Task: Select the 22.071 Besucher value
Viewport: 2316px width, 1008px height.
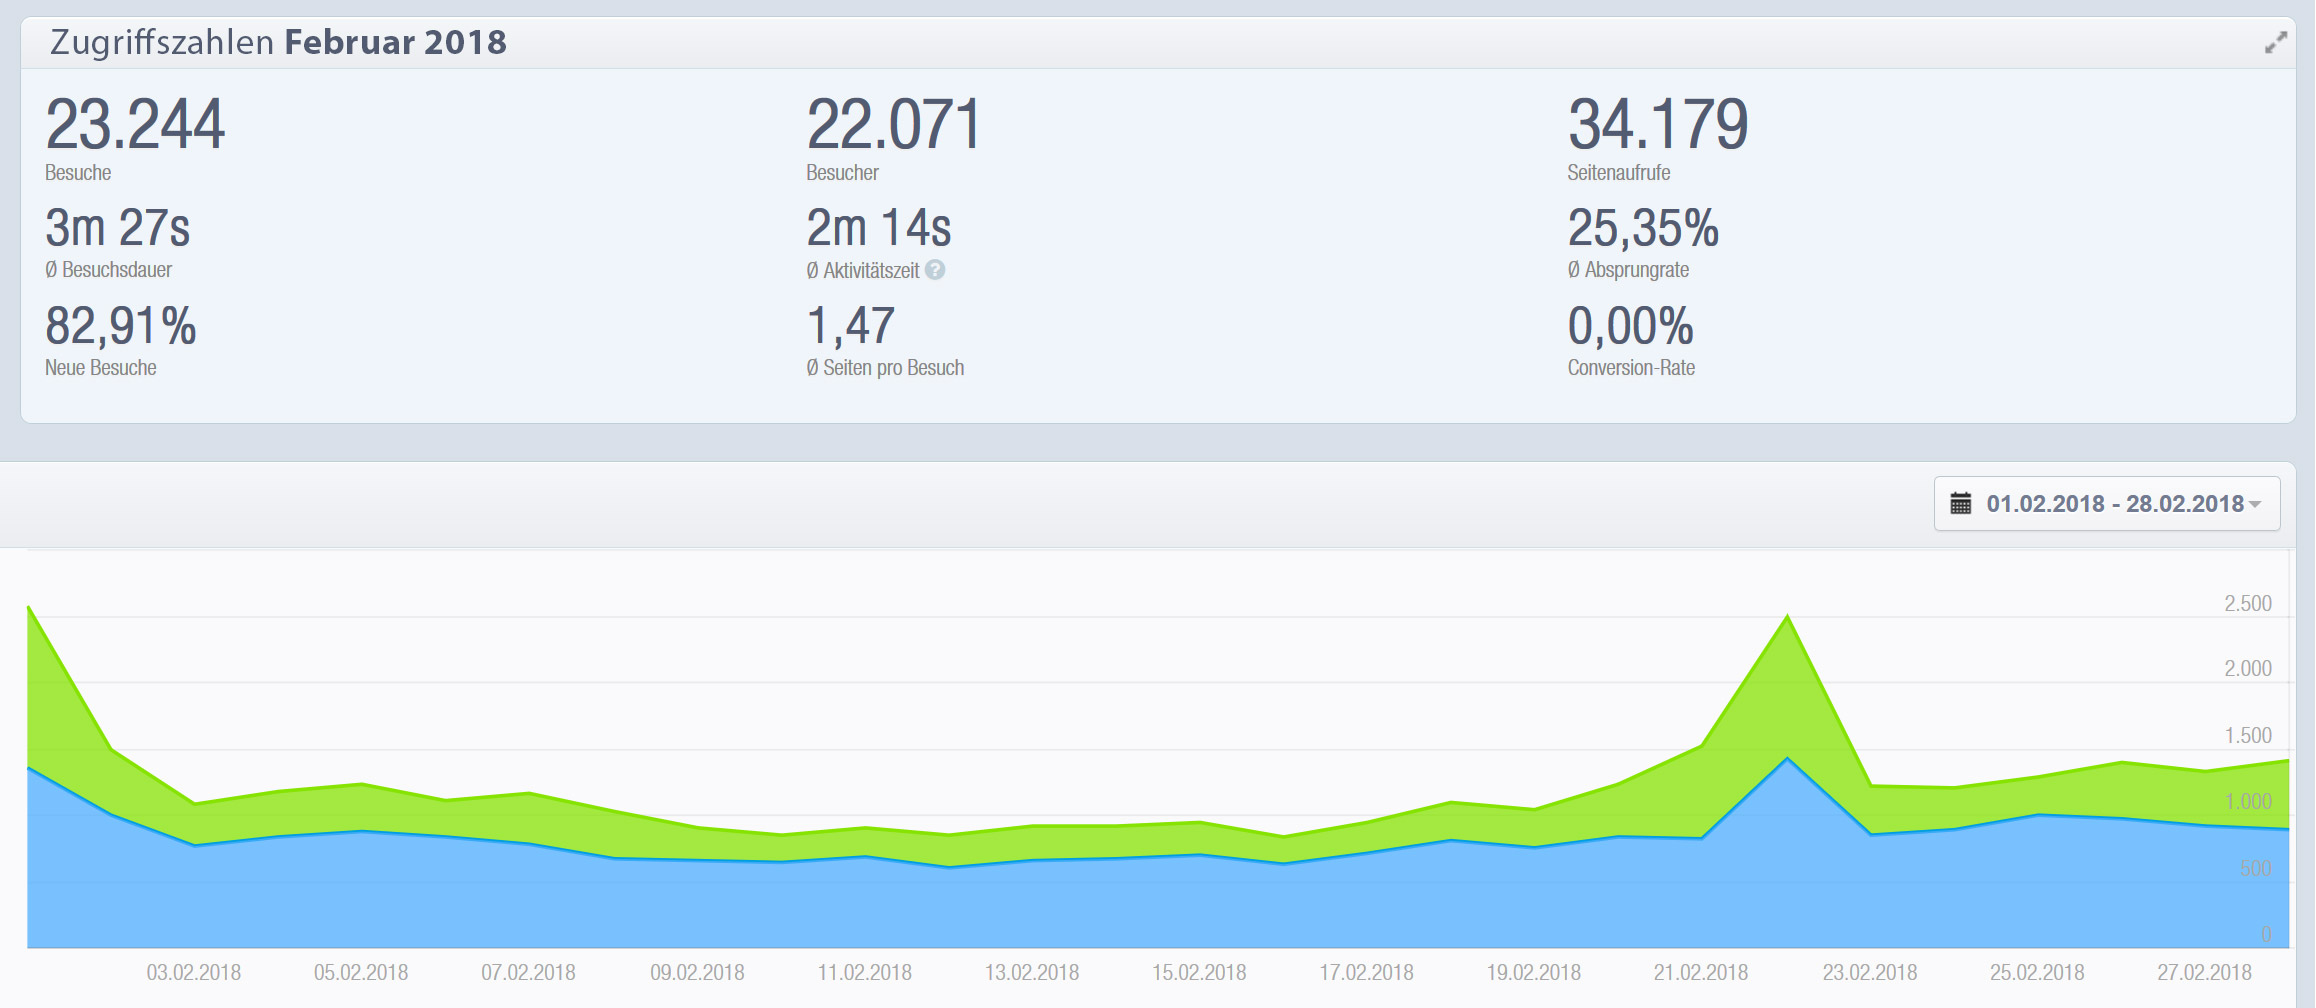Action: click(893, 126)
